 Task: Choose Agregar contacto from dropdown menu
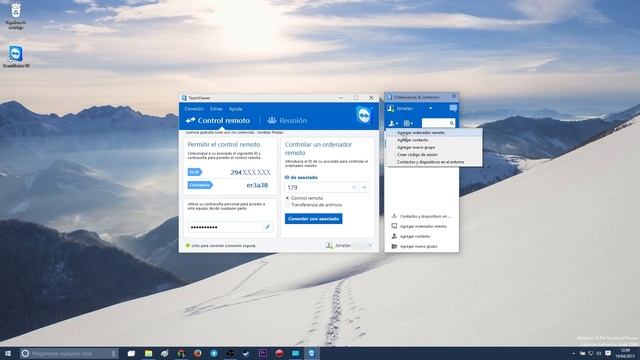pos(434,140)
